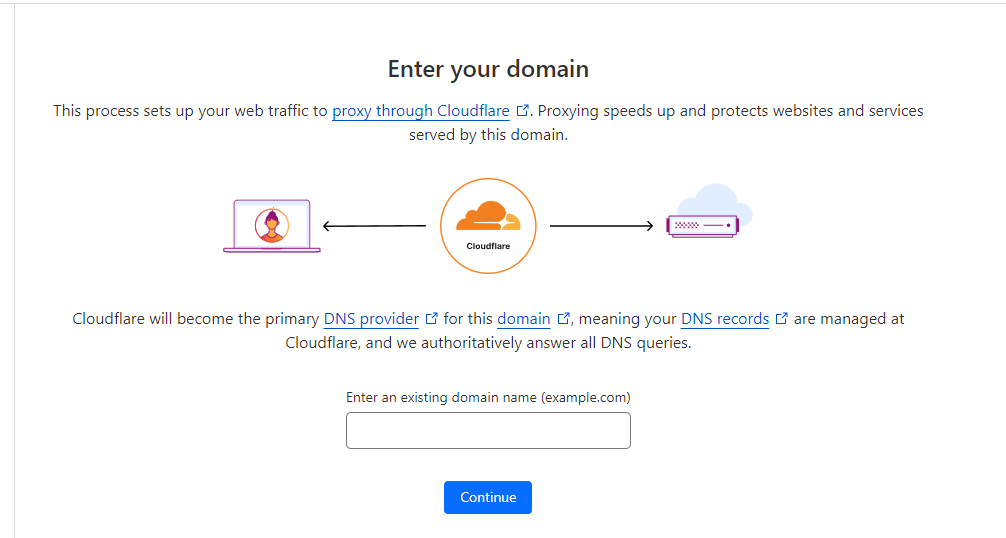1006x538 pixels.
Task: Click the laptop illustration
Action: tap(272, 226)
